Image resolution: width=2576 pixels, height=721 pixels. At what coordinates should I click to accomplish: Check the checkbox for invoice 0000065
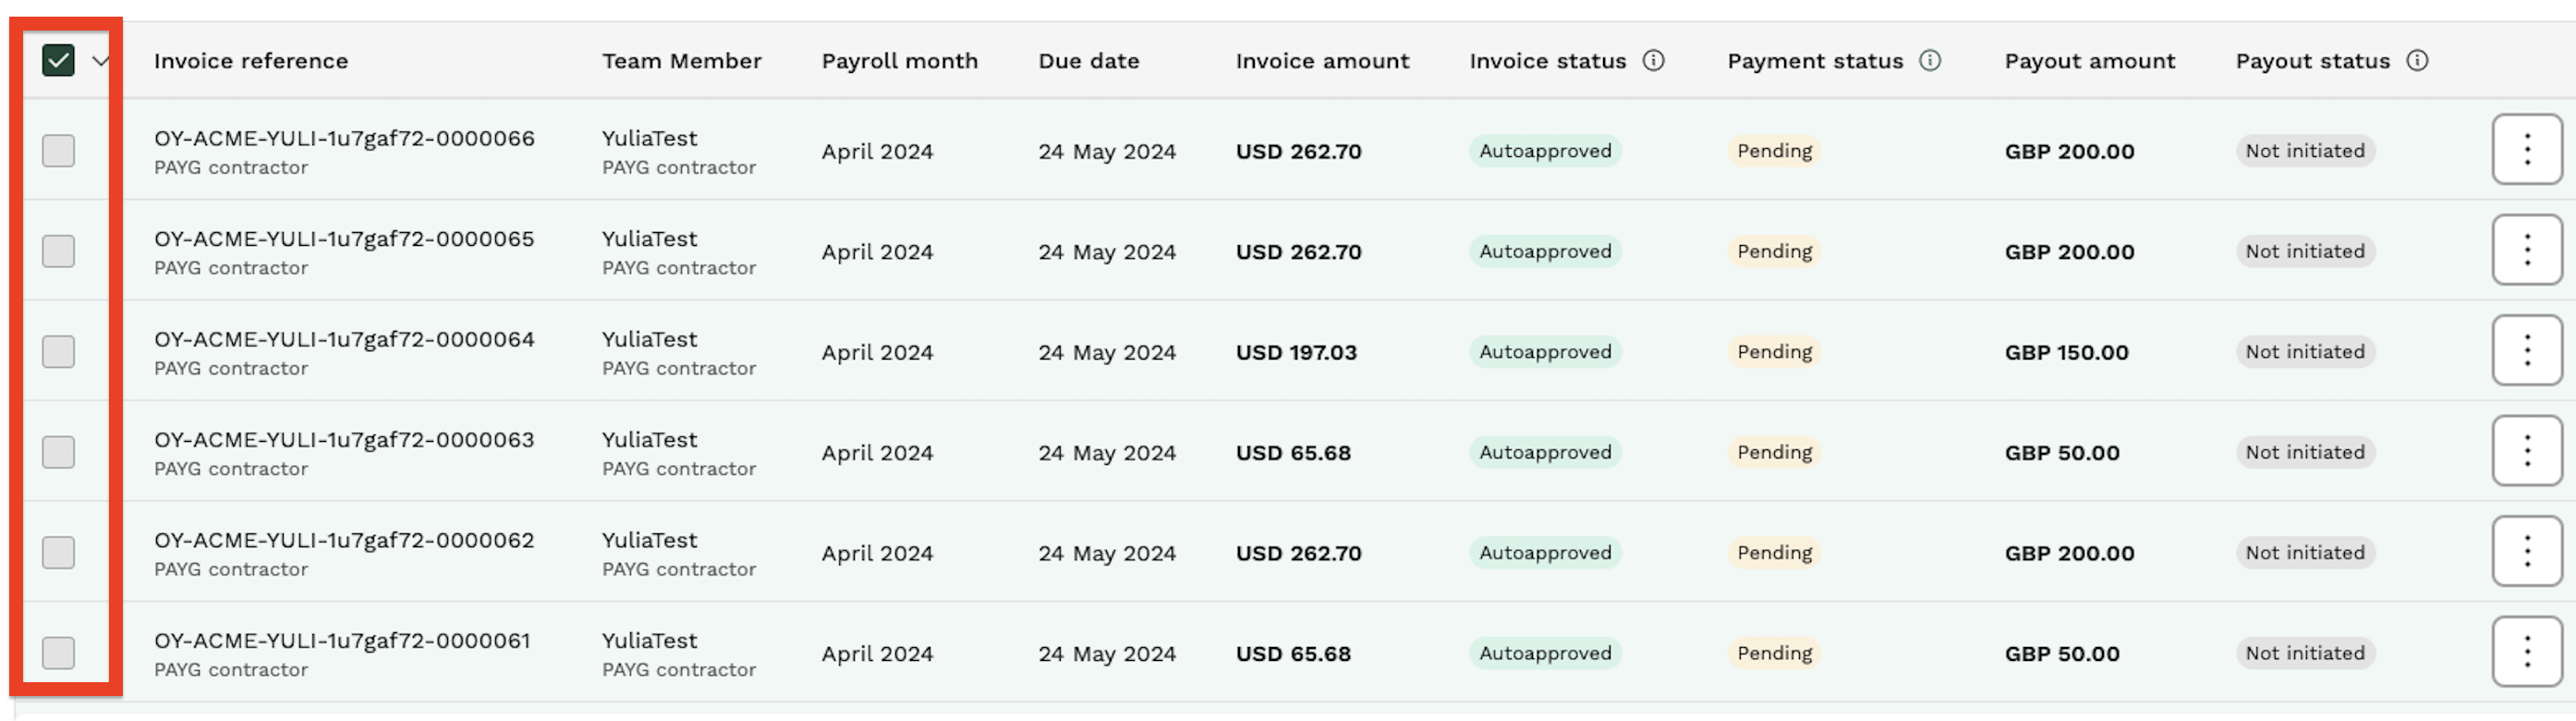pyautogui.click(x=58, y=251)
